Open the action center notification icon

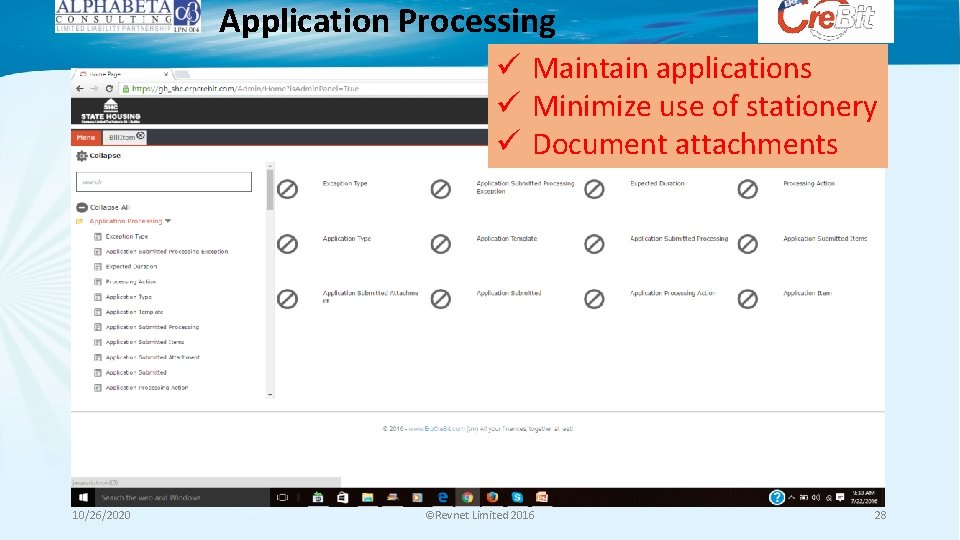840,497
